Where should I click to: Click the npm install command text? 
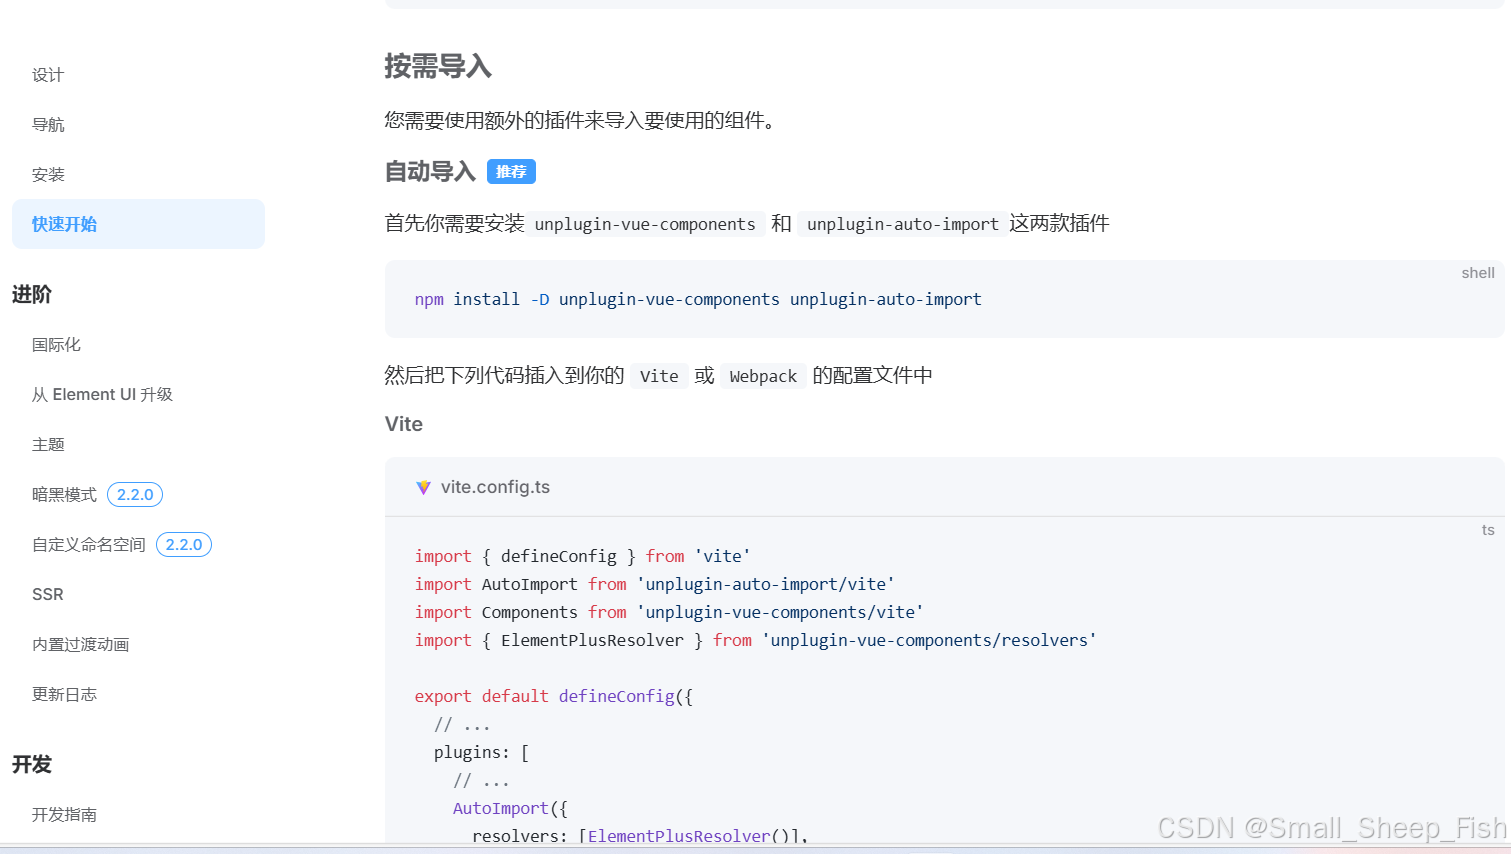[x=697, y=299]
